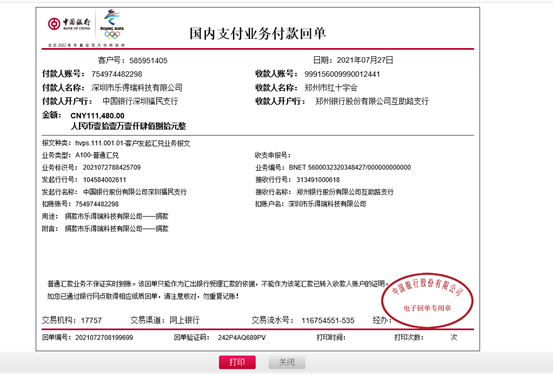Viewport: 553px width, 375px height.
Task: Click the Beijing 2022 Olympic emblem
Action: coord(112,24)
